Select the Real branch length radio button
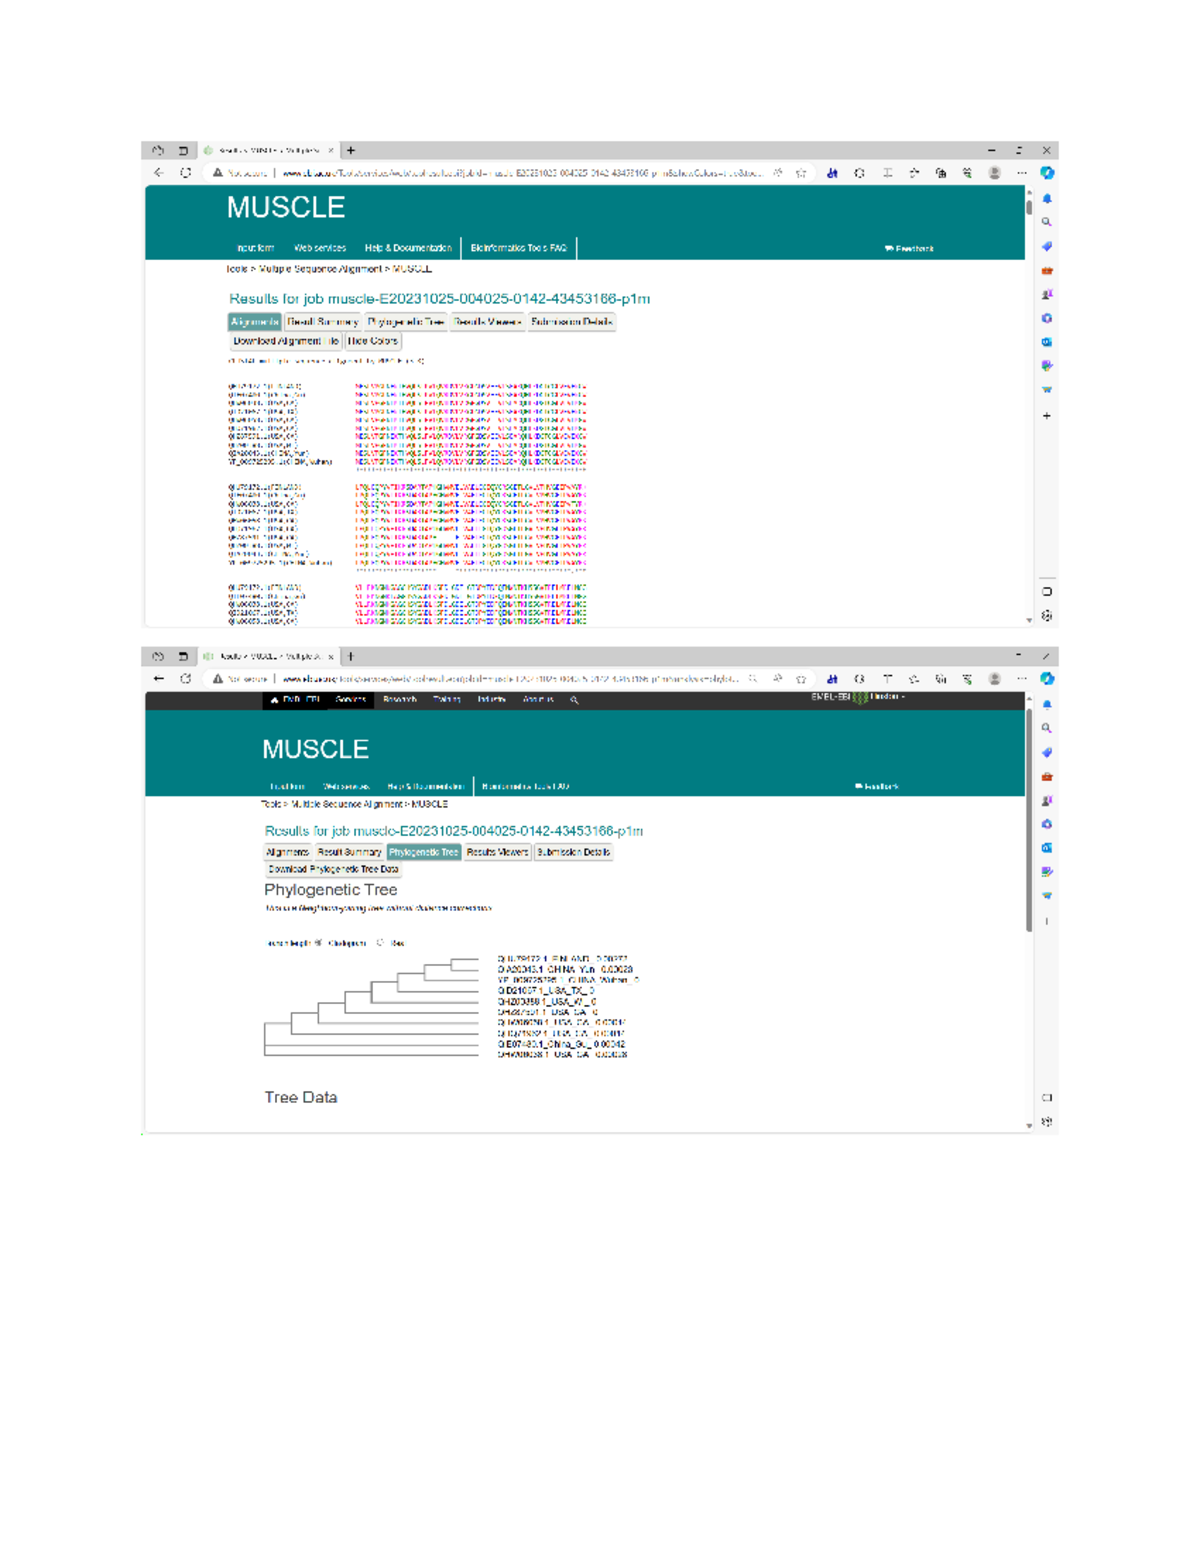The image size is (1200, 1553). pos(379,944)
